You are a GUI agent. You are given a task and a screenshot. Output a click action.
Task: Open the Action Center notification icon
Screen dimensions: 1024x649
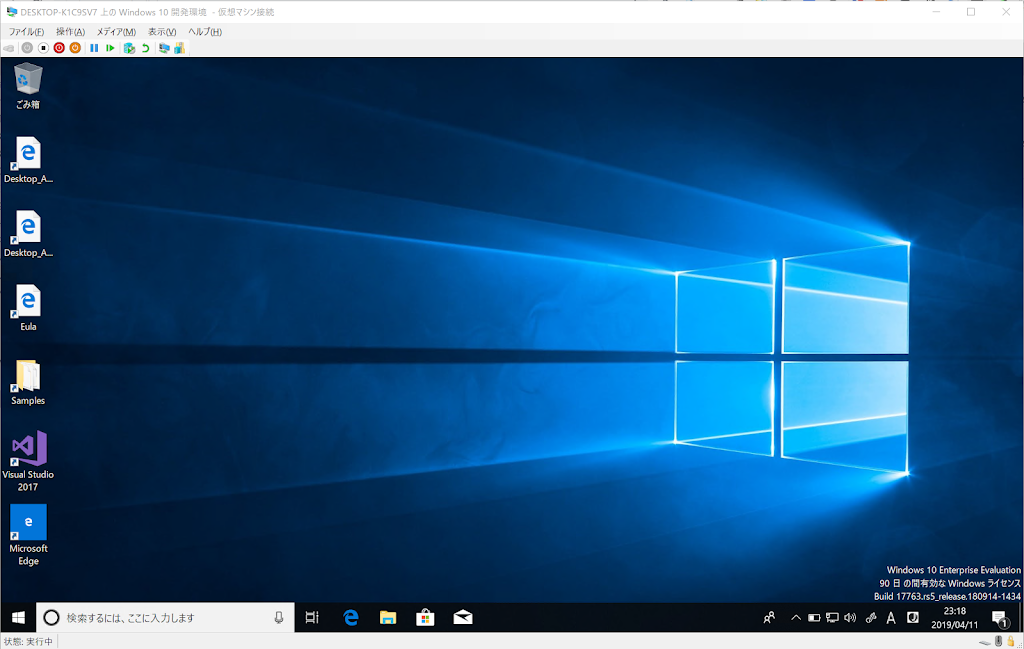[x=999, y=618]
